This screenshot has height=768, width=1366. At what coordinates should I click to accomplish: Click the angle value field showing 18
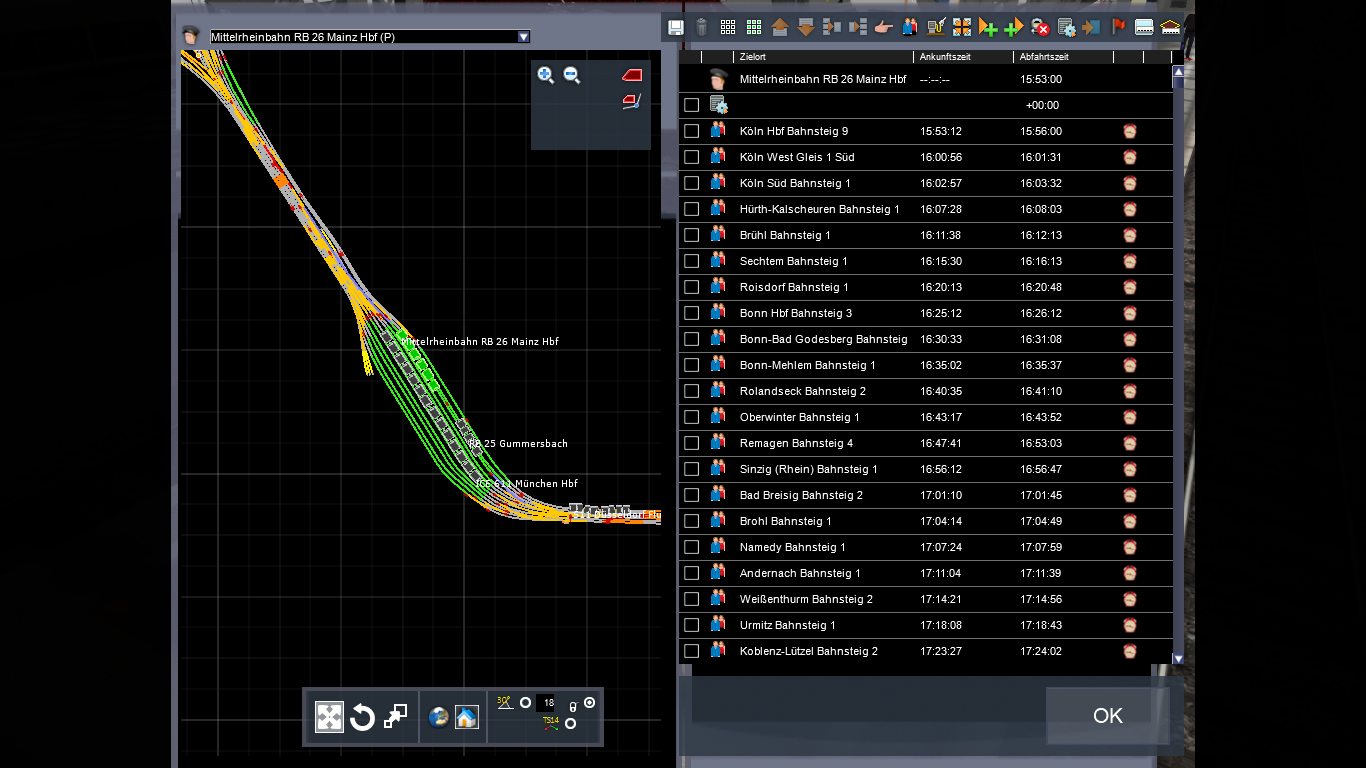[x=546, y=703]
